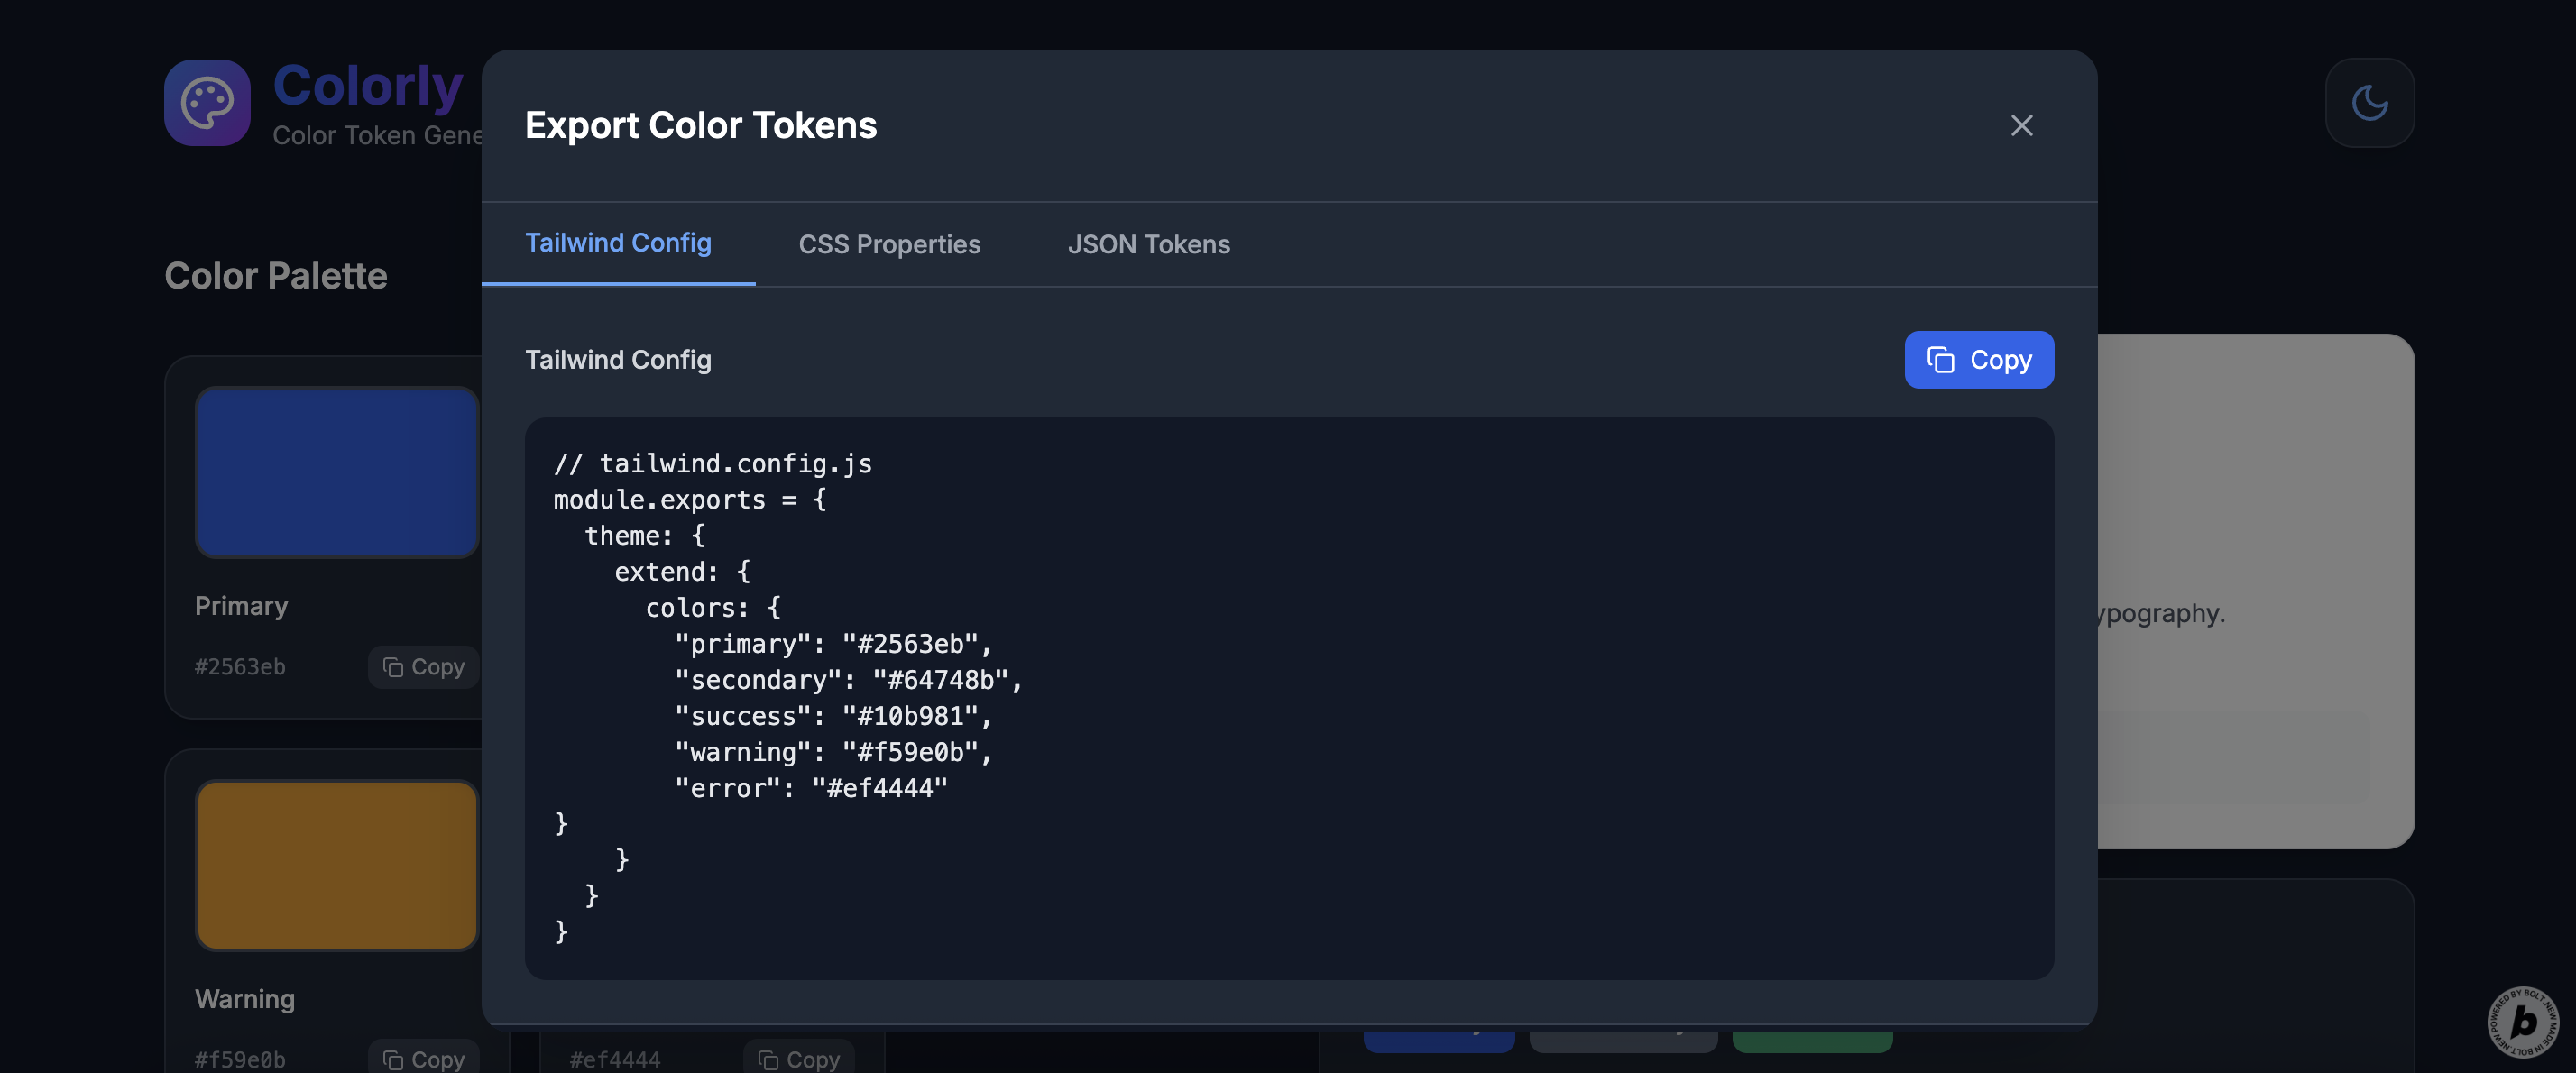Click the Colorly title text
The width and height of the screenshot is (2576, 1073).
pyautogui.click(x=367, y=85)
